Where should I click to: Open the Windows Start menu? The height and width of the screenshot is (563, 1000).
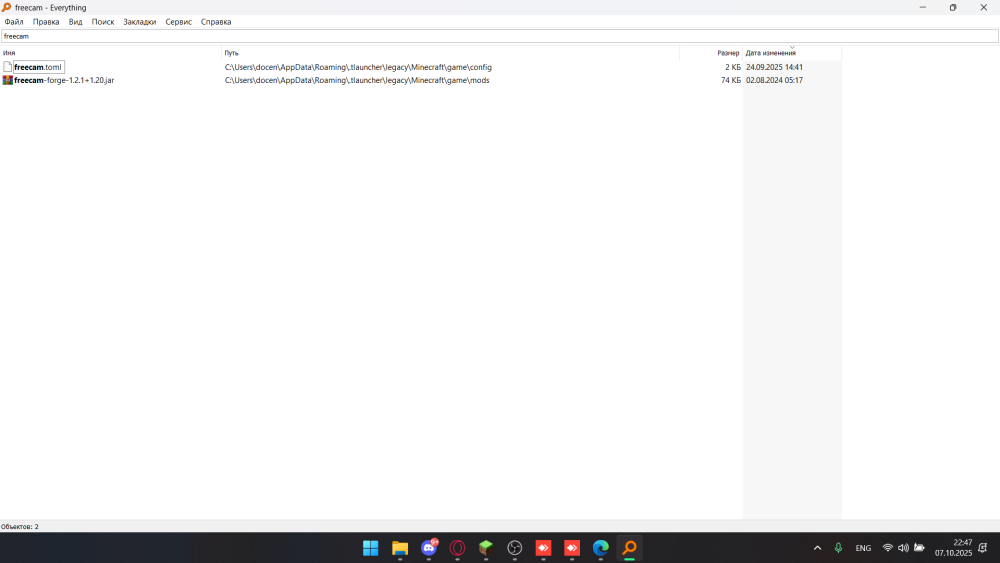point(371,548)
